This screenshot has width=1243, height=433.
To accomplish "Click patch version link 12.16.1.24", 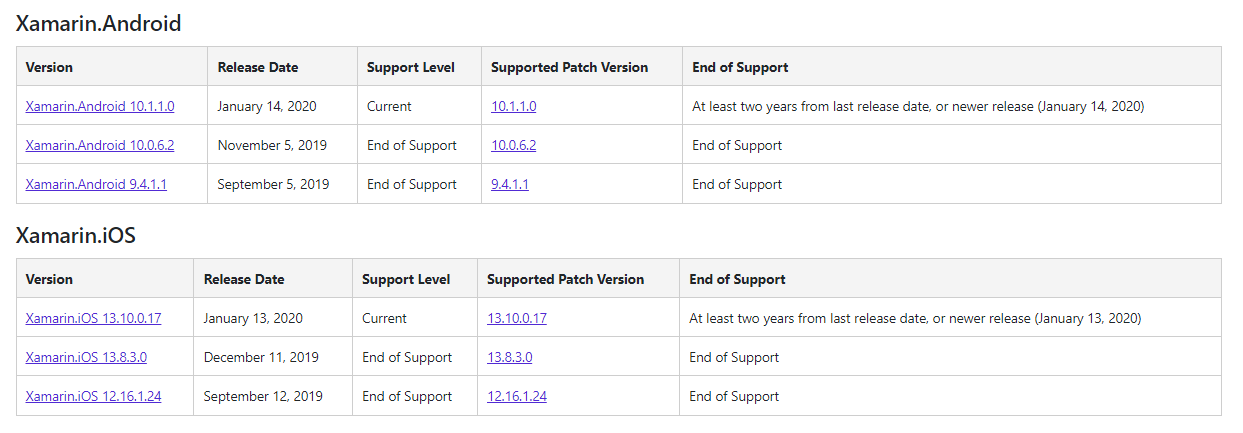I will pyautogui.click(x=517, y=396).
